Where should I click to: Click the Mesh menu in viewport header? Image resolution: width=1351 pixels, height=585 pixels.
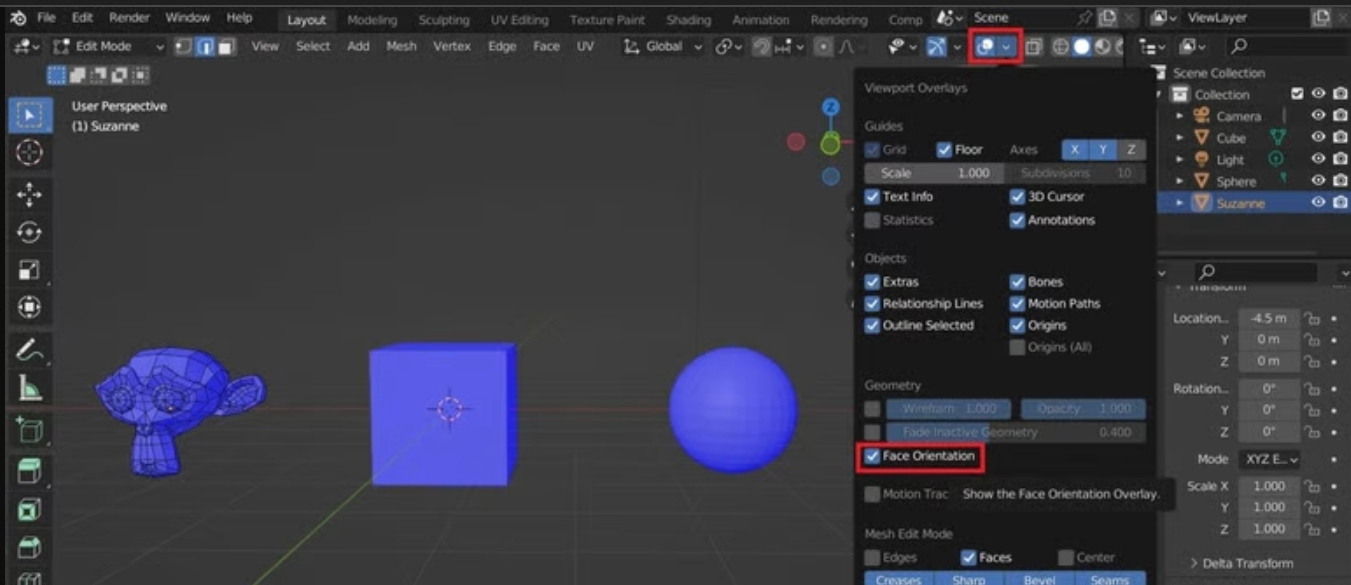pyautogui.click(x=399, y=47)
